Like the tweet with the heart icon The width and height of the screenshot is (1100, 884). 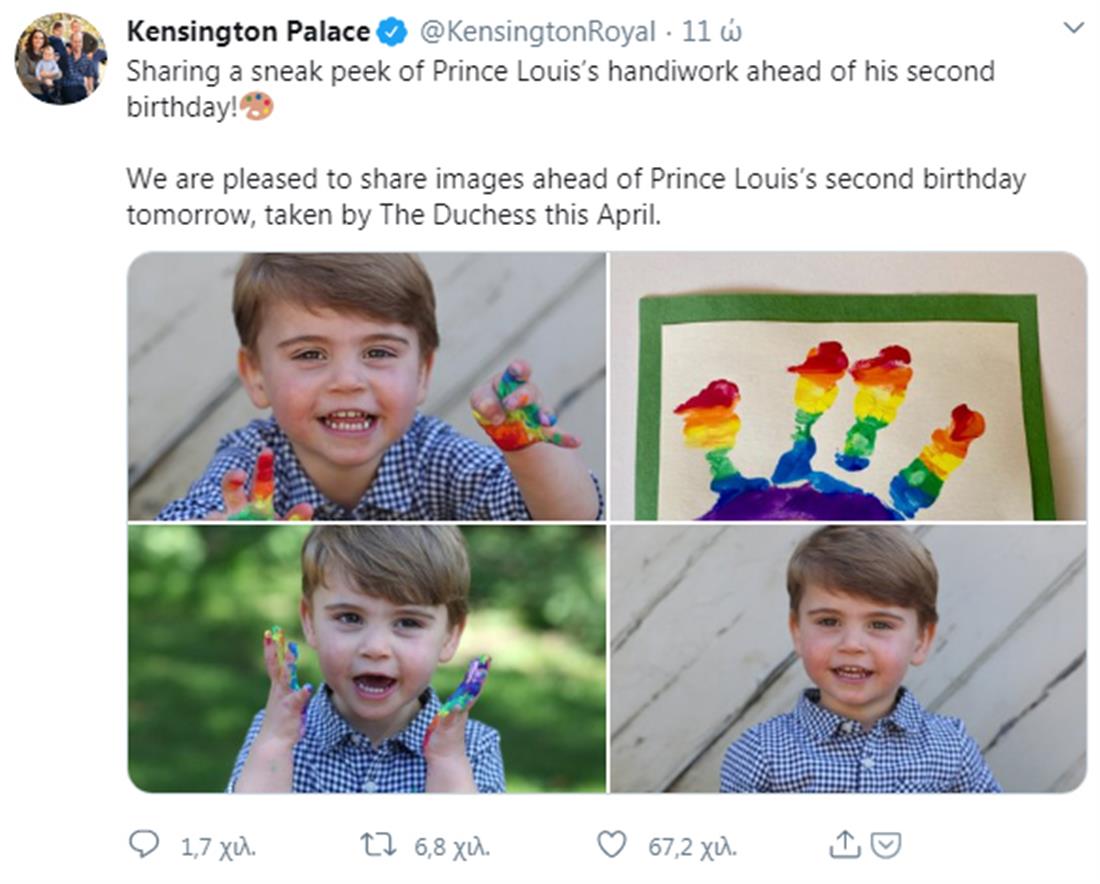click(611, 846)
